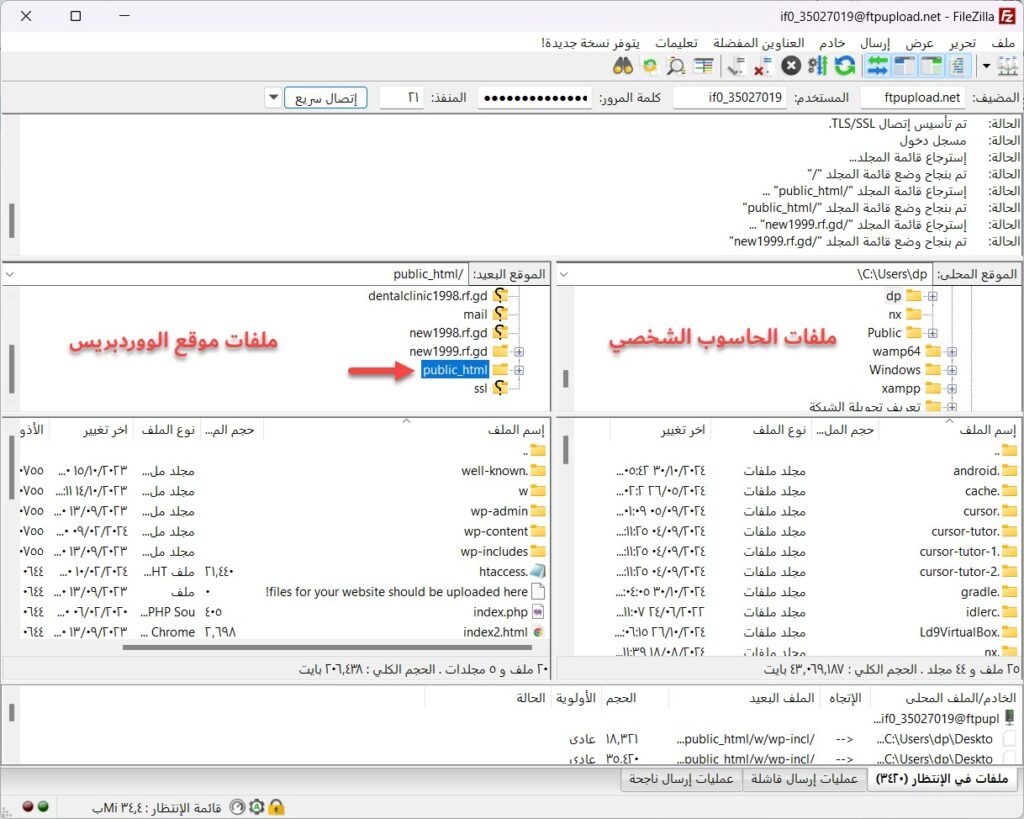Open the خادم menu

[x=832, y=42]
